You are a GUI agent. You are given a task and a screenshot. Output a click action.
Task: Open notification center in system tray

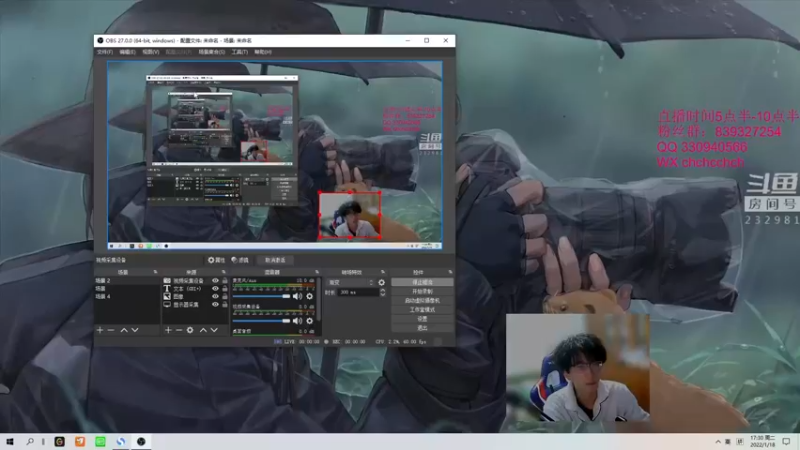click(786, 441)
